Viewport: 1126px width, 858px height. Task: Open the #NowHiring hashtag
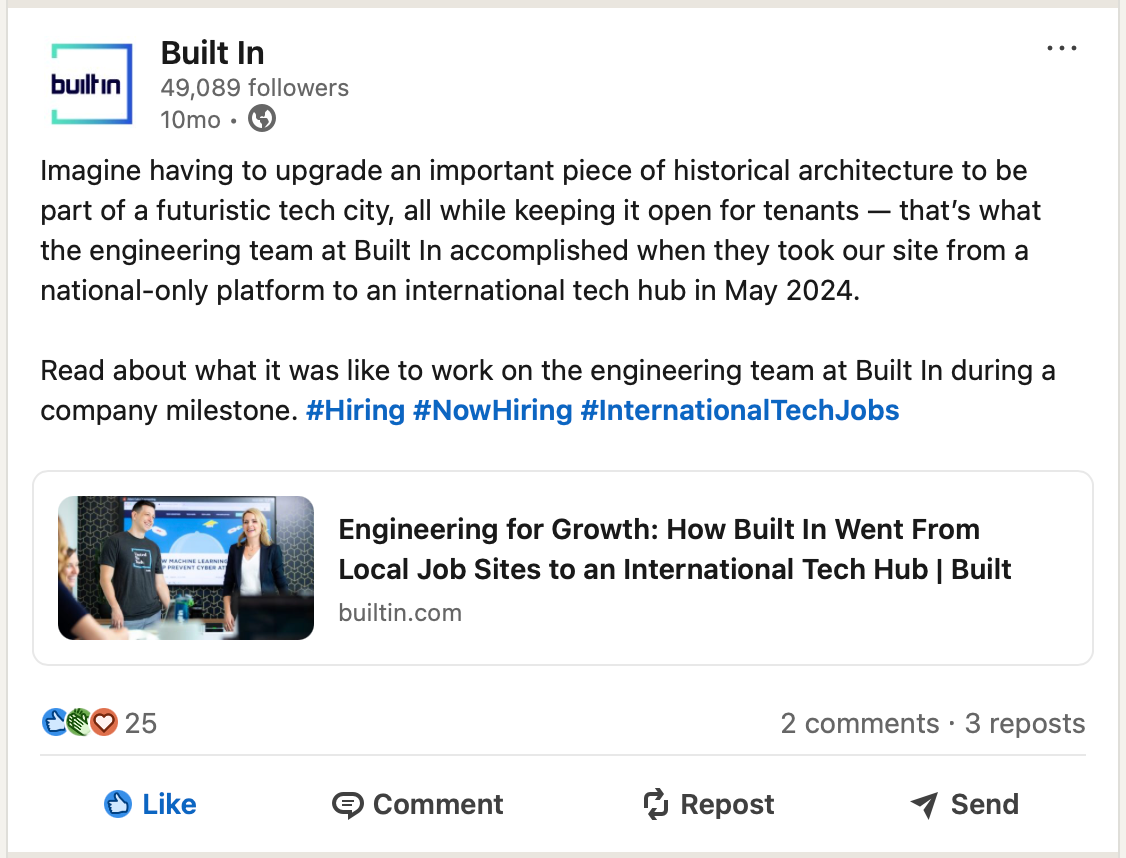pyautogui.click(x=493, y=411)
